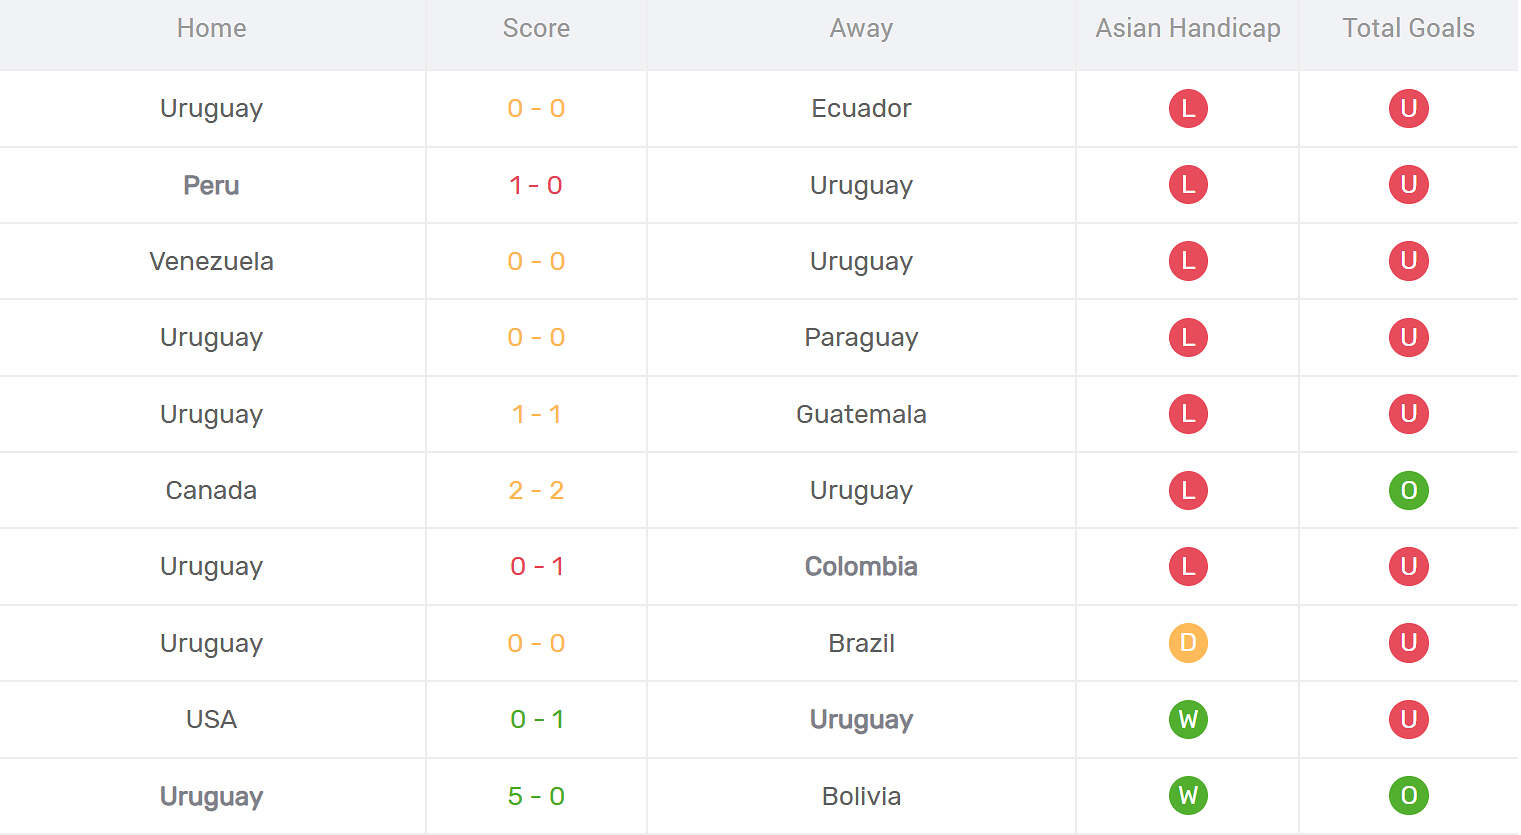Select the Total Goals column header
The height and width of the screenshot is (835, 1521).
tap(1408, 28)
